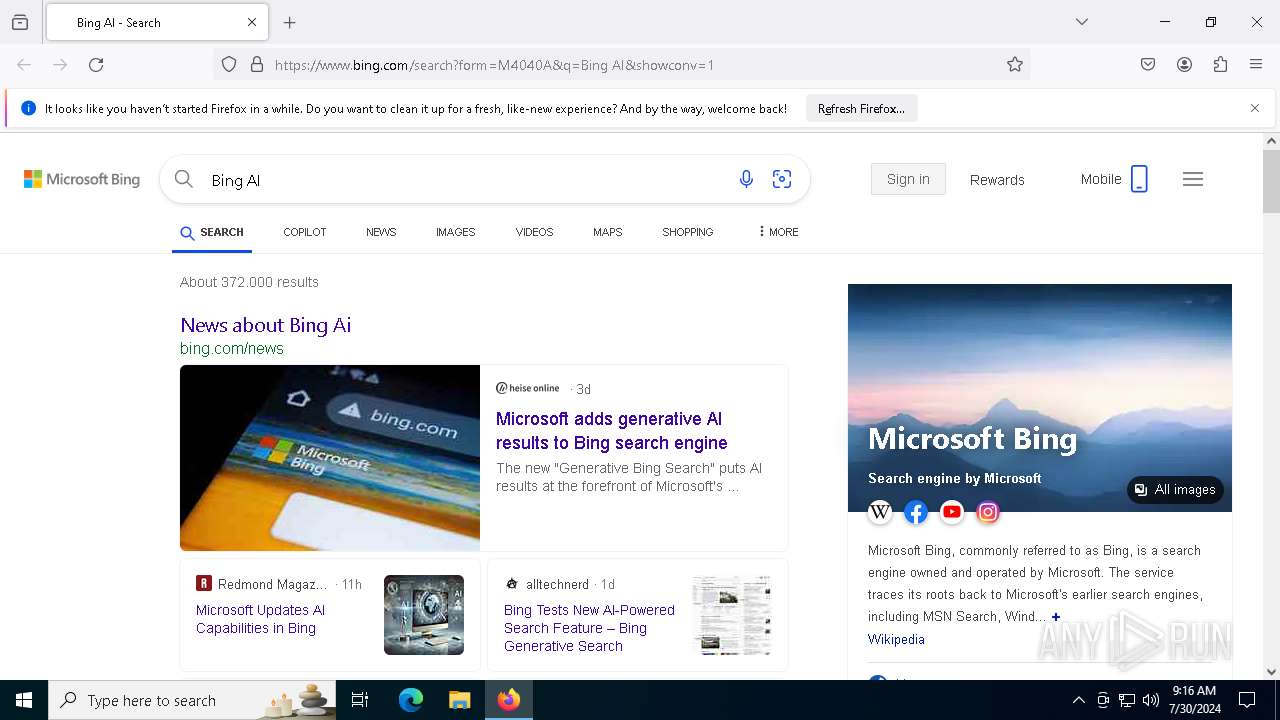This screenshot has width=1280, height=720.
Task: Open the Windows Start menu
Action: click(24, 700)
